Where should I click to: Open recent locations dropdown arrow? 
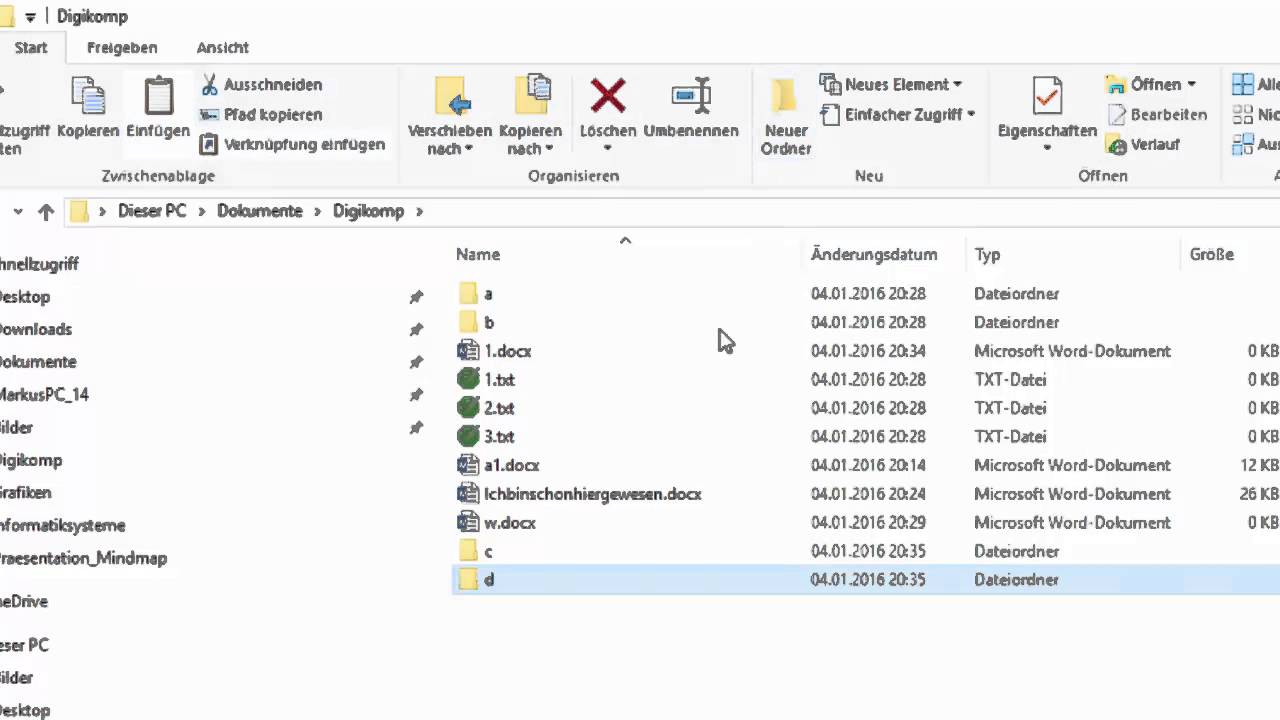(18, 211)
